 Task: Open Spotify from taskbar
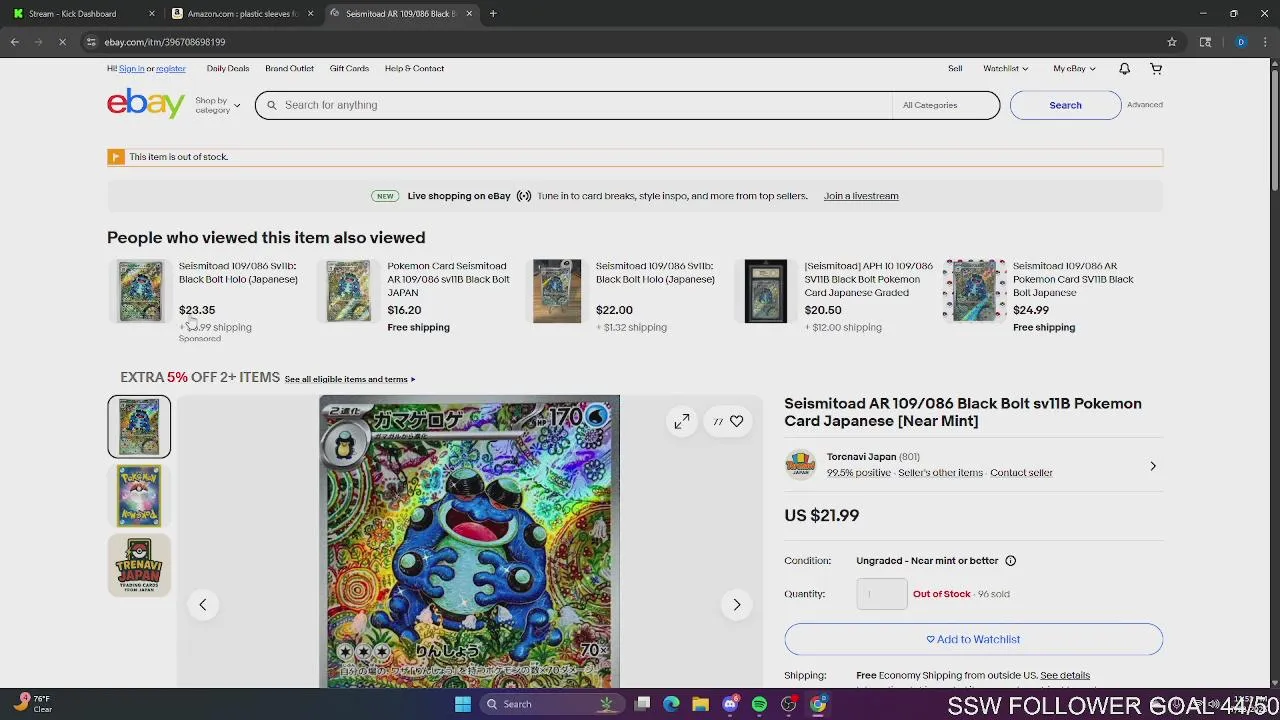pos(759,704)
